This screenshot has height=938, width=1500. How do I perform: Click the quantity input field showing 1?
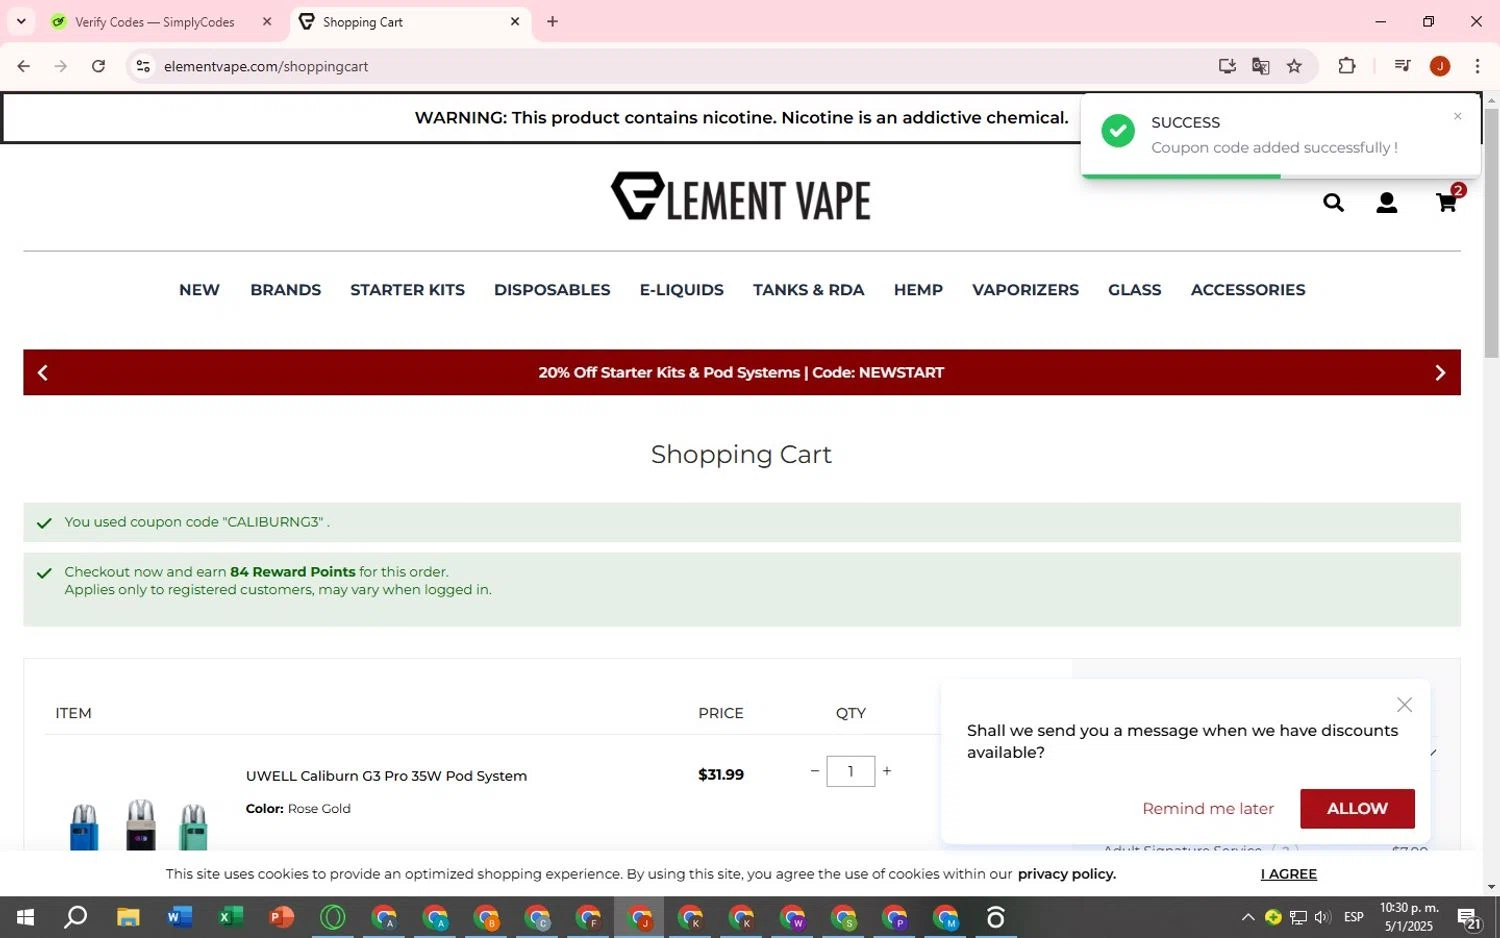pos(850,771)
